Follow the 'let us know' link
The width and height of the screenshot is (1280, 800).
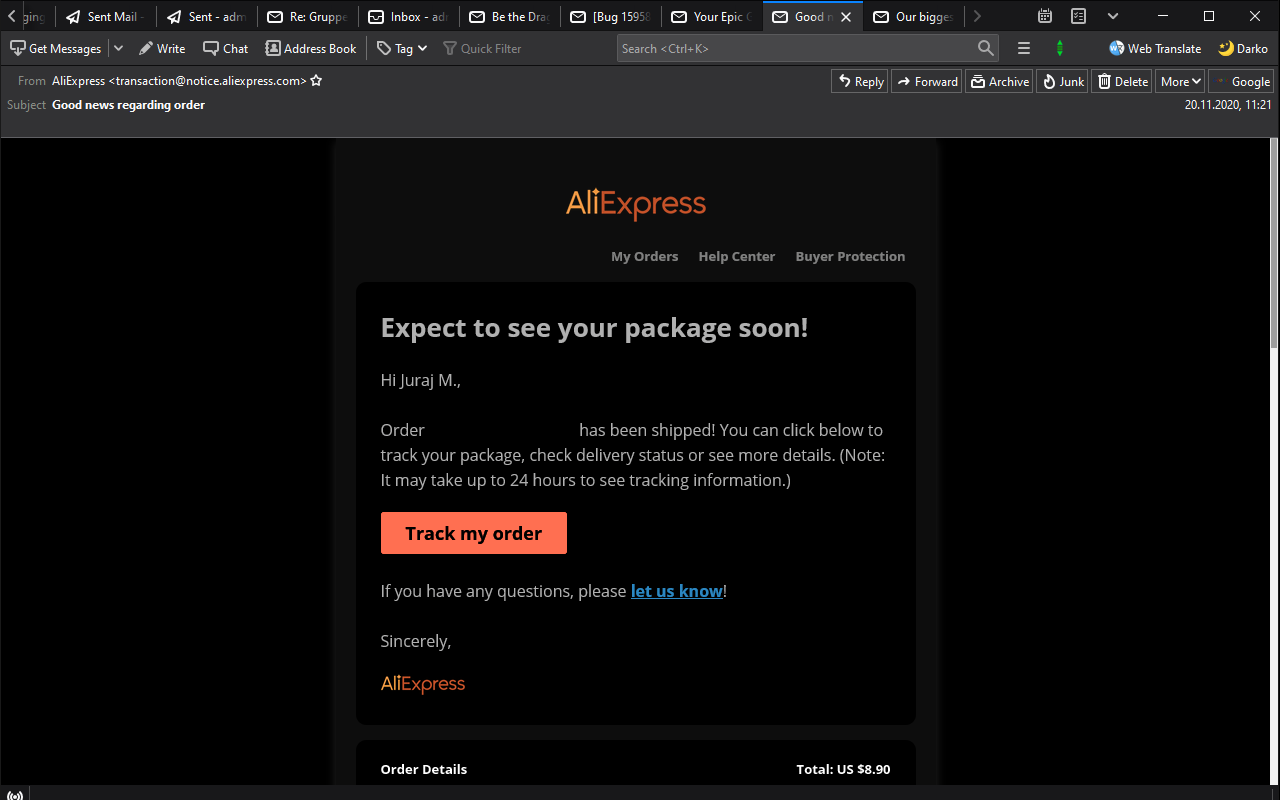[x=677, y=591]
